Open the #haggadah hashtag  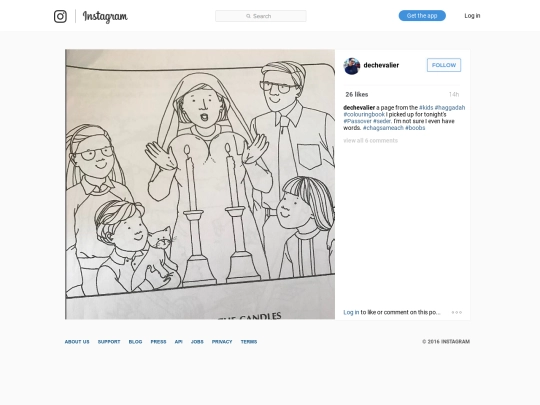tap(450, 107)
